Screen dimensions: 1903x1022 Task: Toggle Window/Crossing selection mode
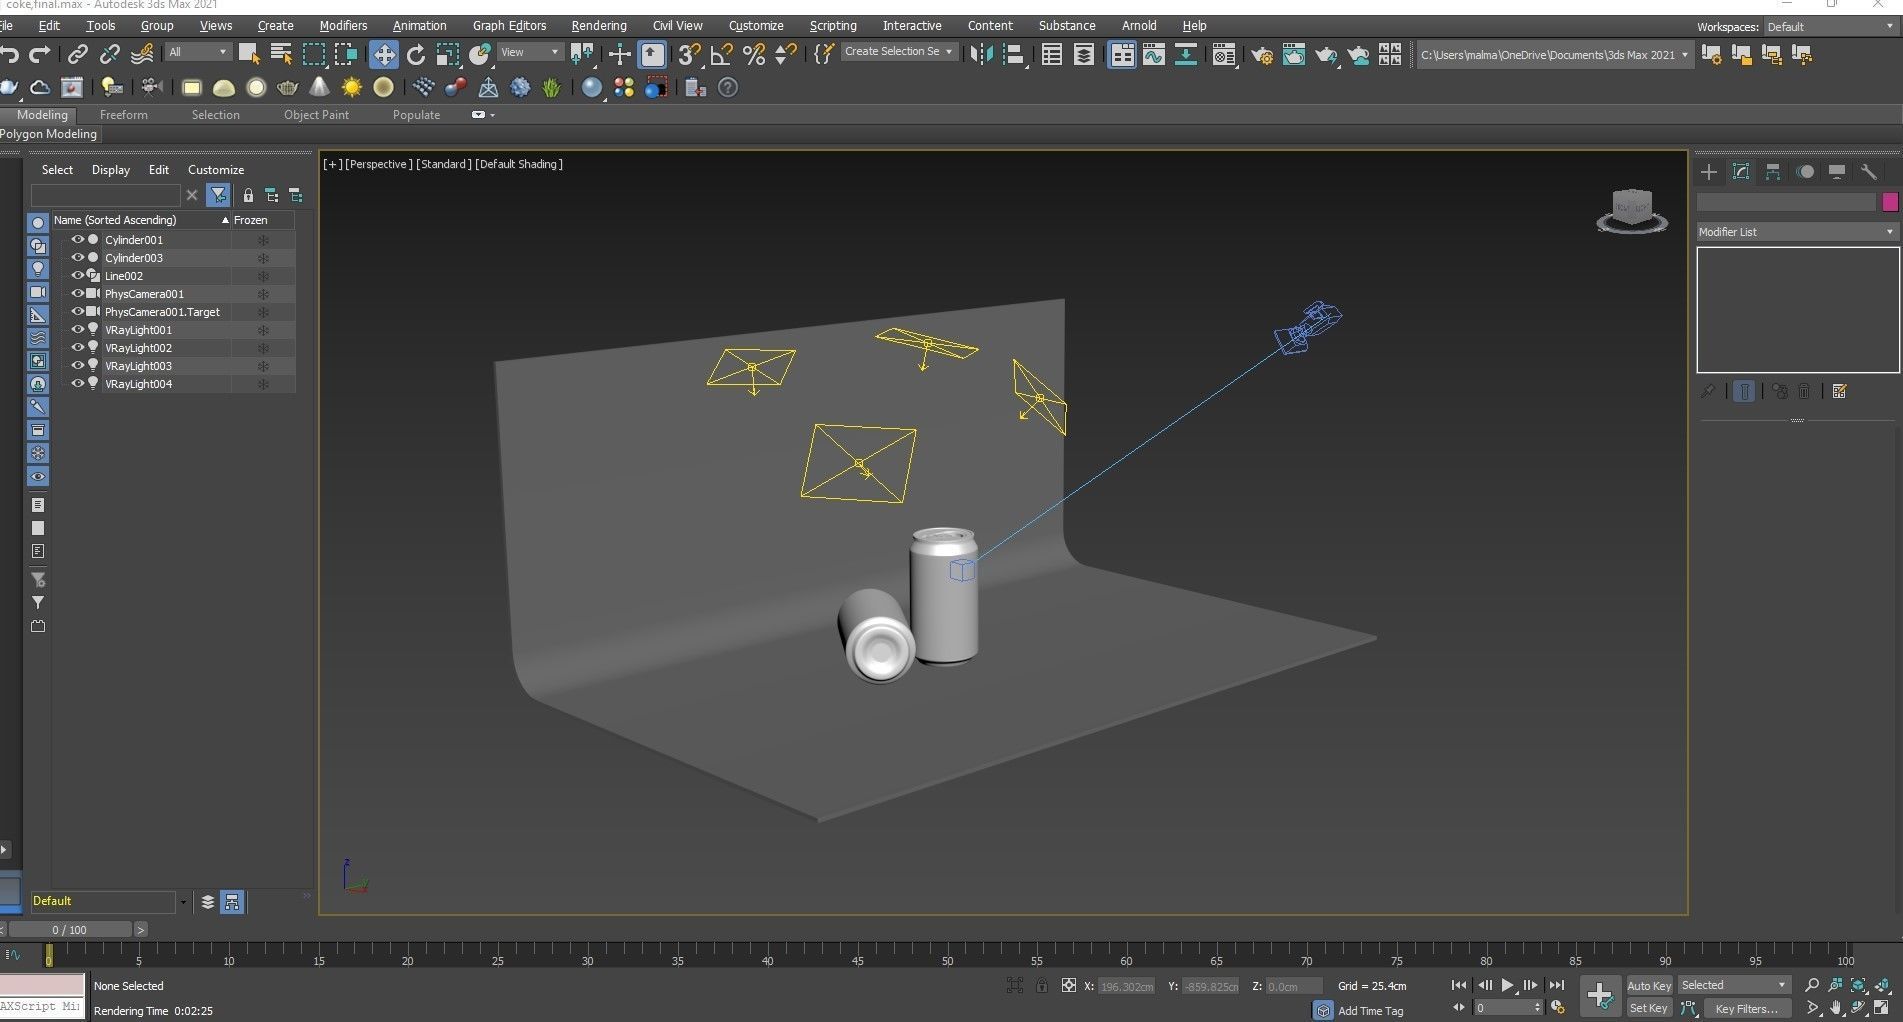coord(346,54)
